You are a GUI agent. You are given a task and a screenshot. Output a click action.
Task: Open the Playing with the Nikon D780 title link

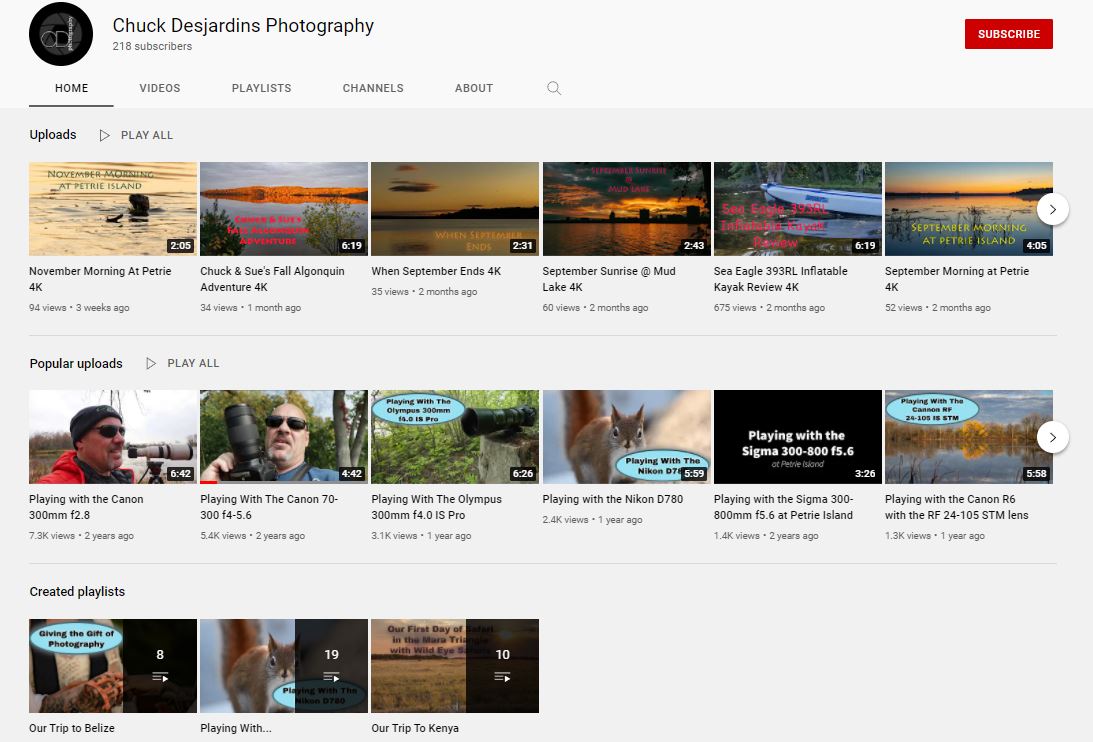(x=612, y=499)
